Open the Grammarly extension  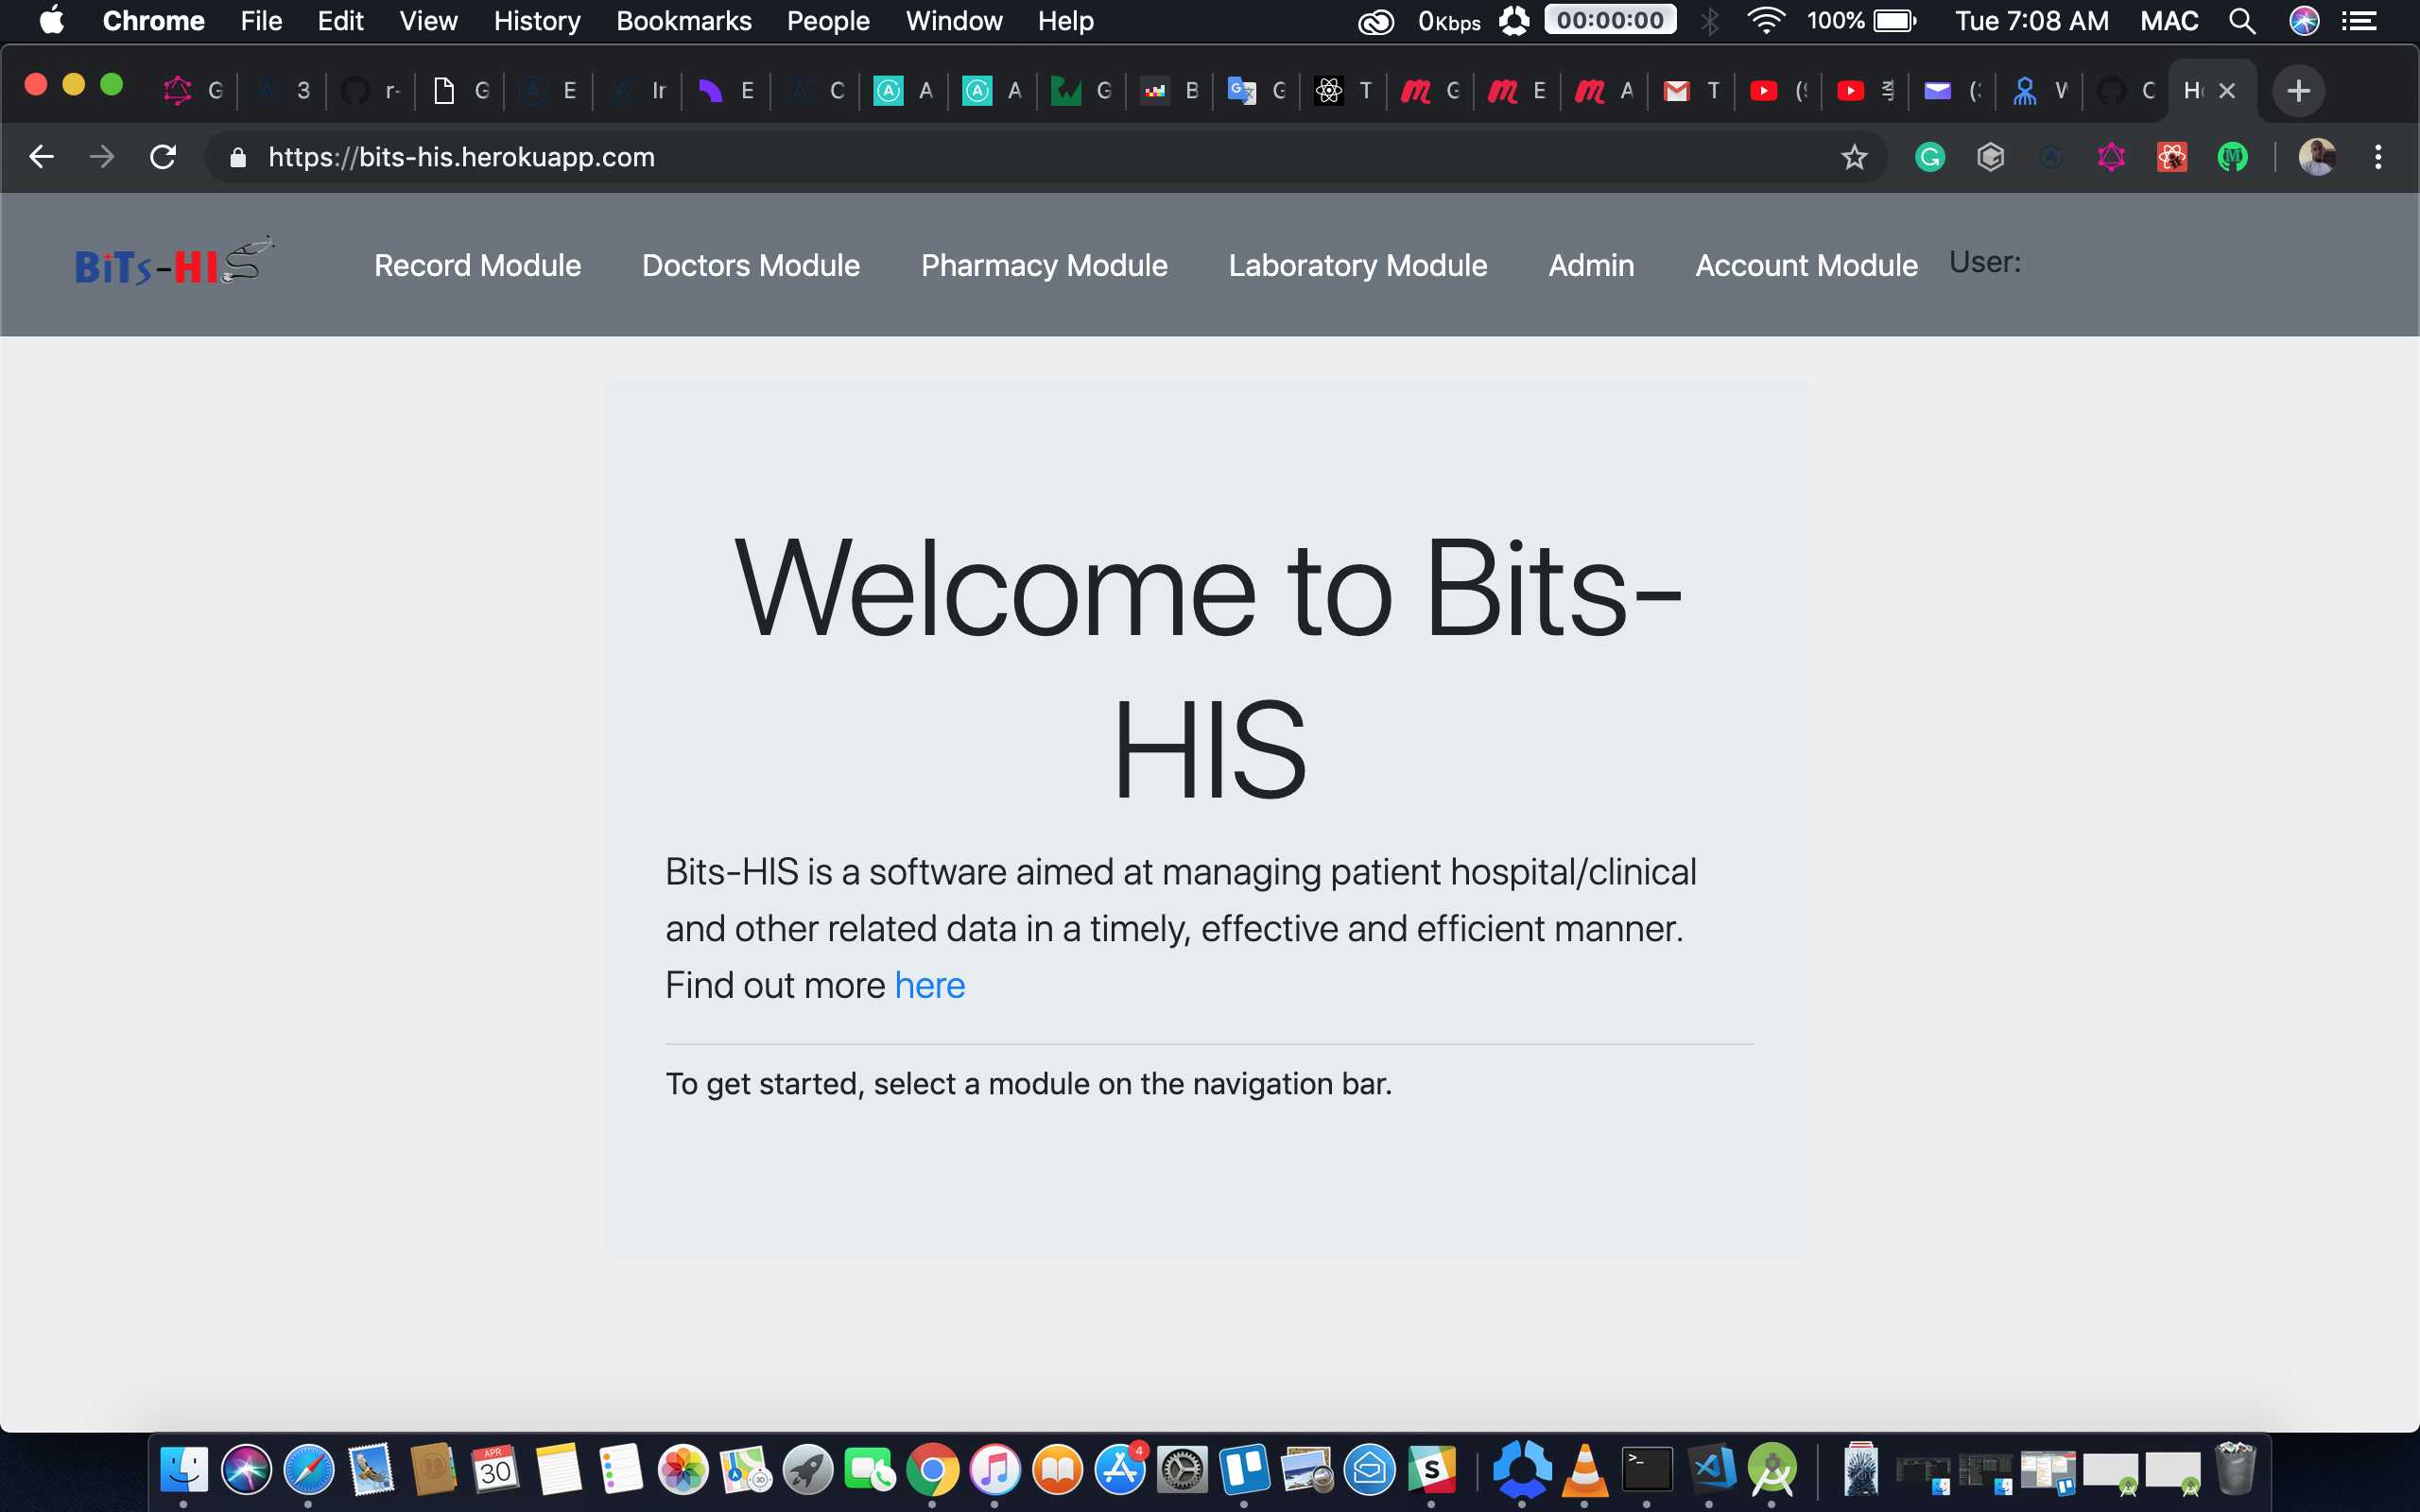point(1929,157)
